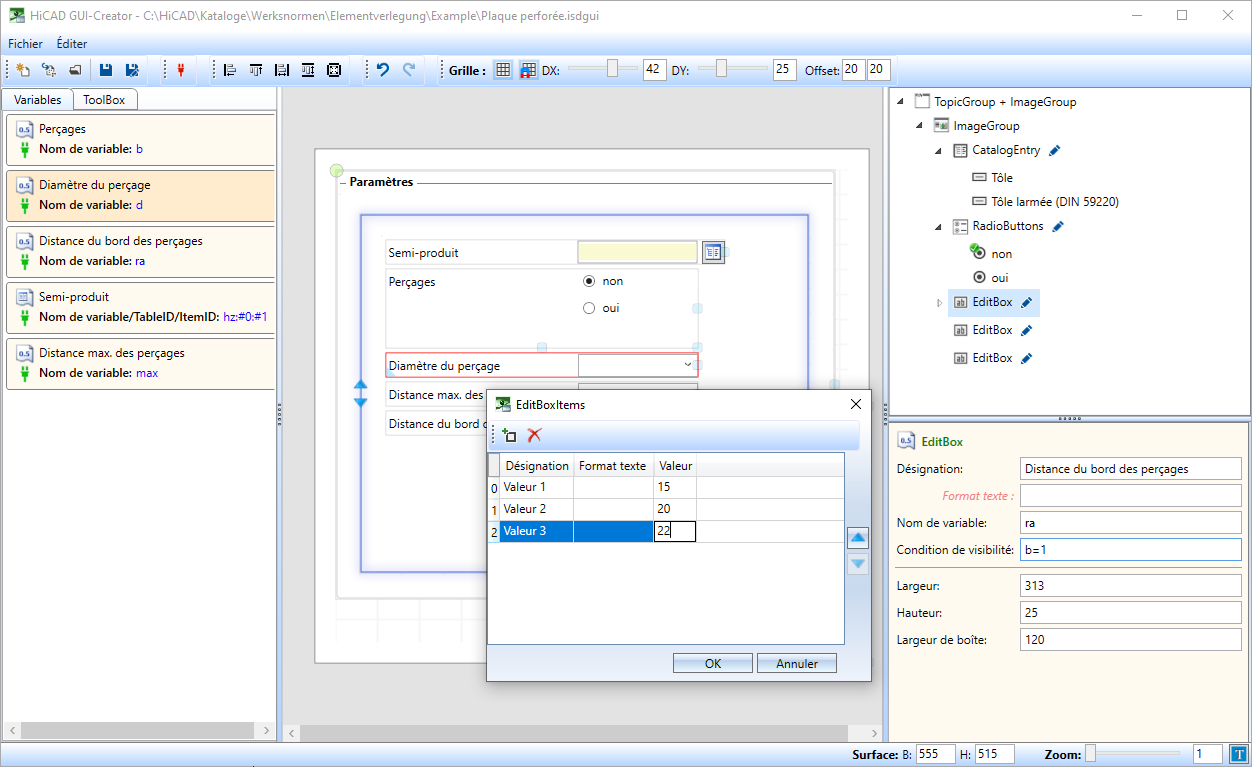Screen dimensions: 1252x767
Task: Expand the selected EditBox tree node
Action: pos(939,302)
